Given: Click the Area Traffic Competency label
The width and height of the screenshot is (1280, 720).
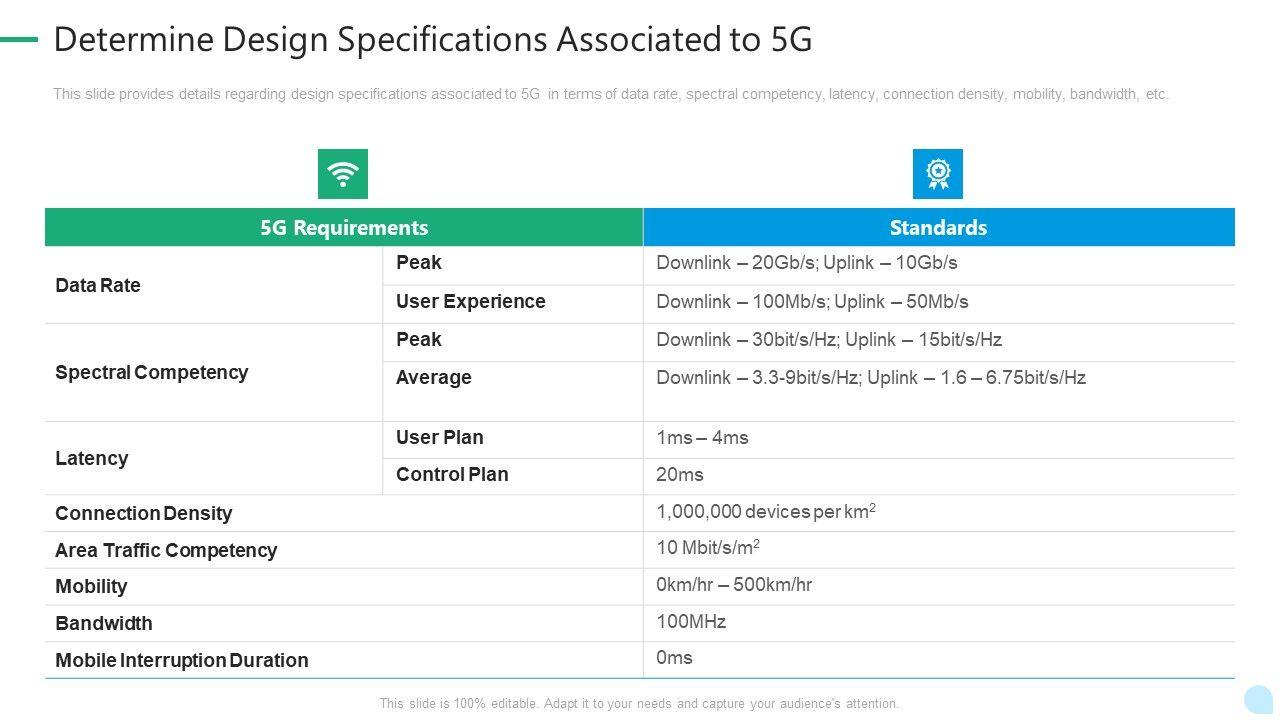Looking at the screenshot, I should pyautogui.click(x=166, y=551).
